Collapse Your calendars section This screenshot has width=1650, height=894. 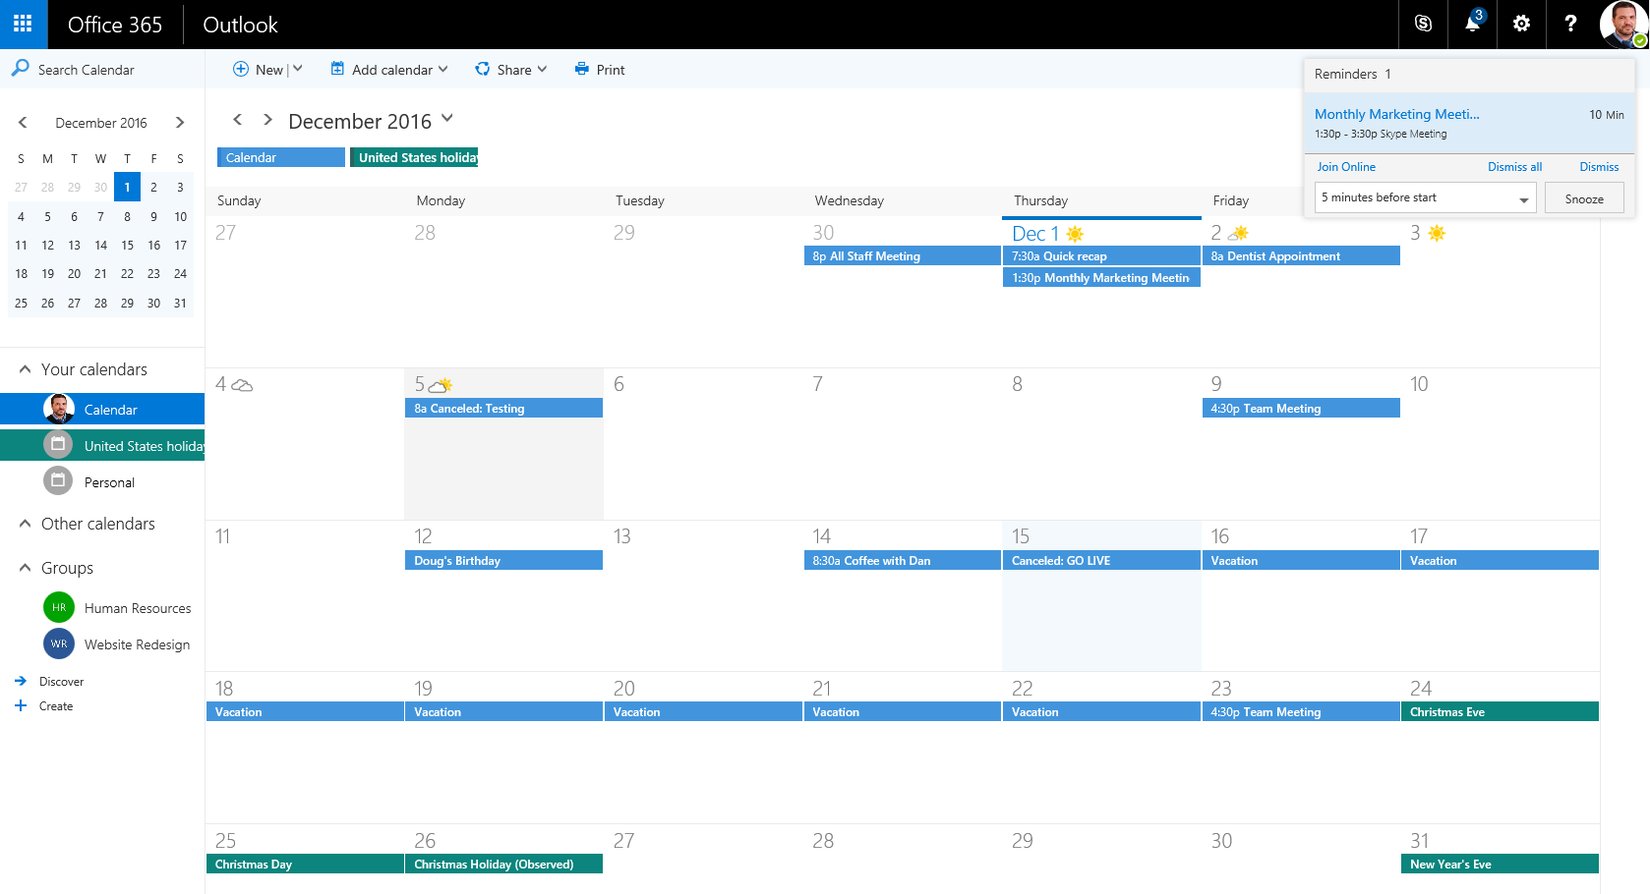click(25, 369)
